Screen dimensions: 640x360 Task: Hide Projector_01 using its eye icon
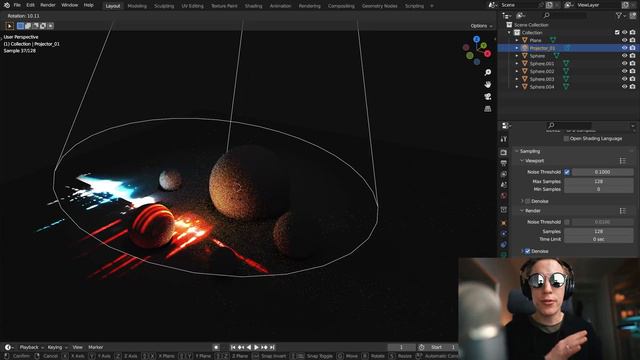pos(624,48)
